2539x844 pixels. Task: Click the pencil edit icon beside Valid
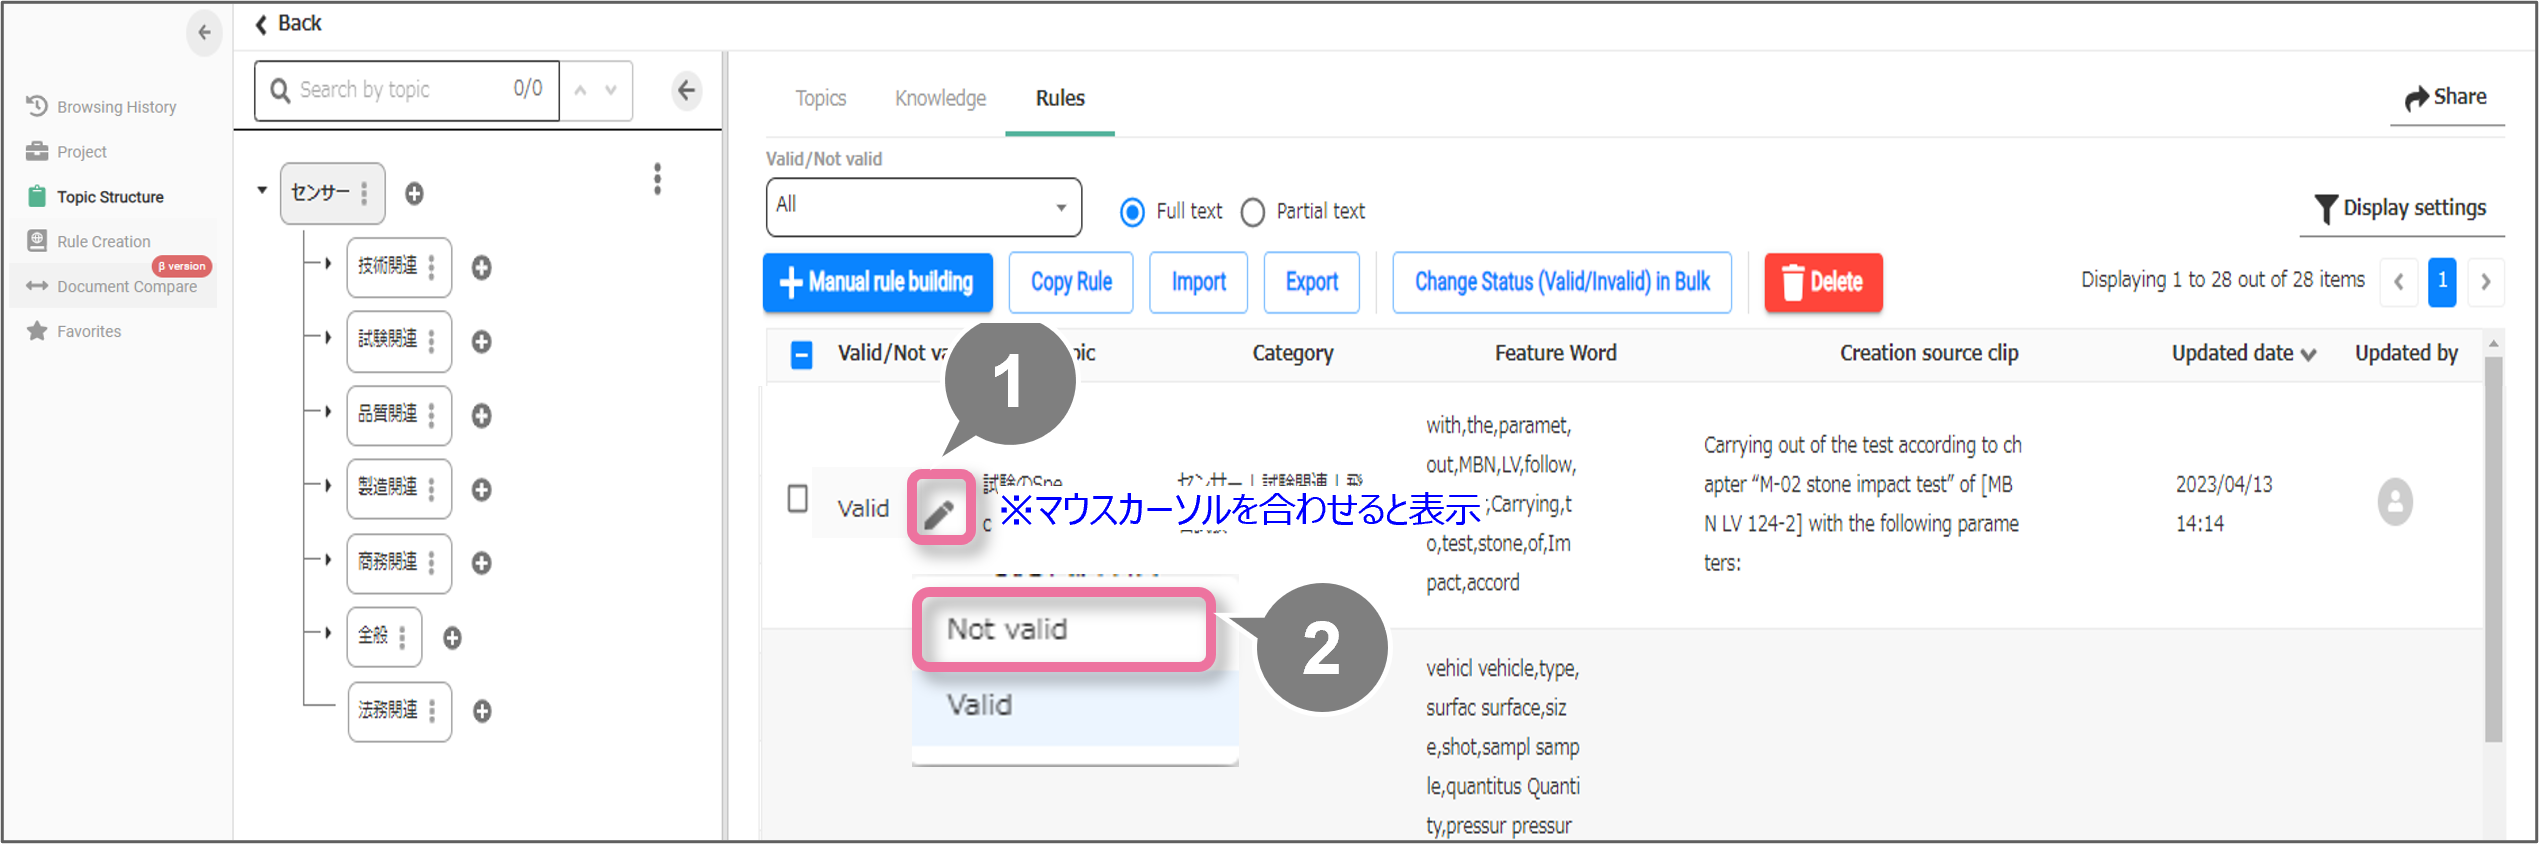tap(939, 512)
